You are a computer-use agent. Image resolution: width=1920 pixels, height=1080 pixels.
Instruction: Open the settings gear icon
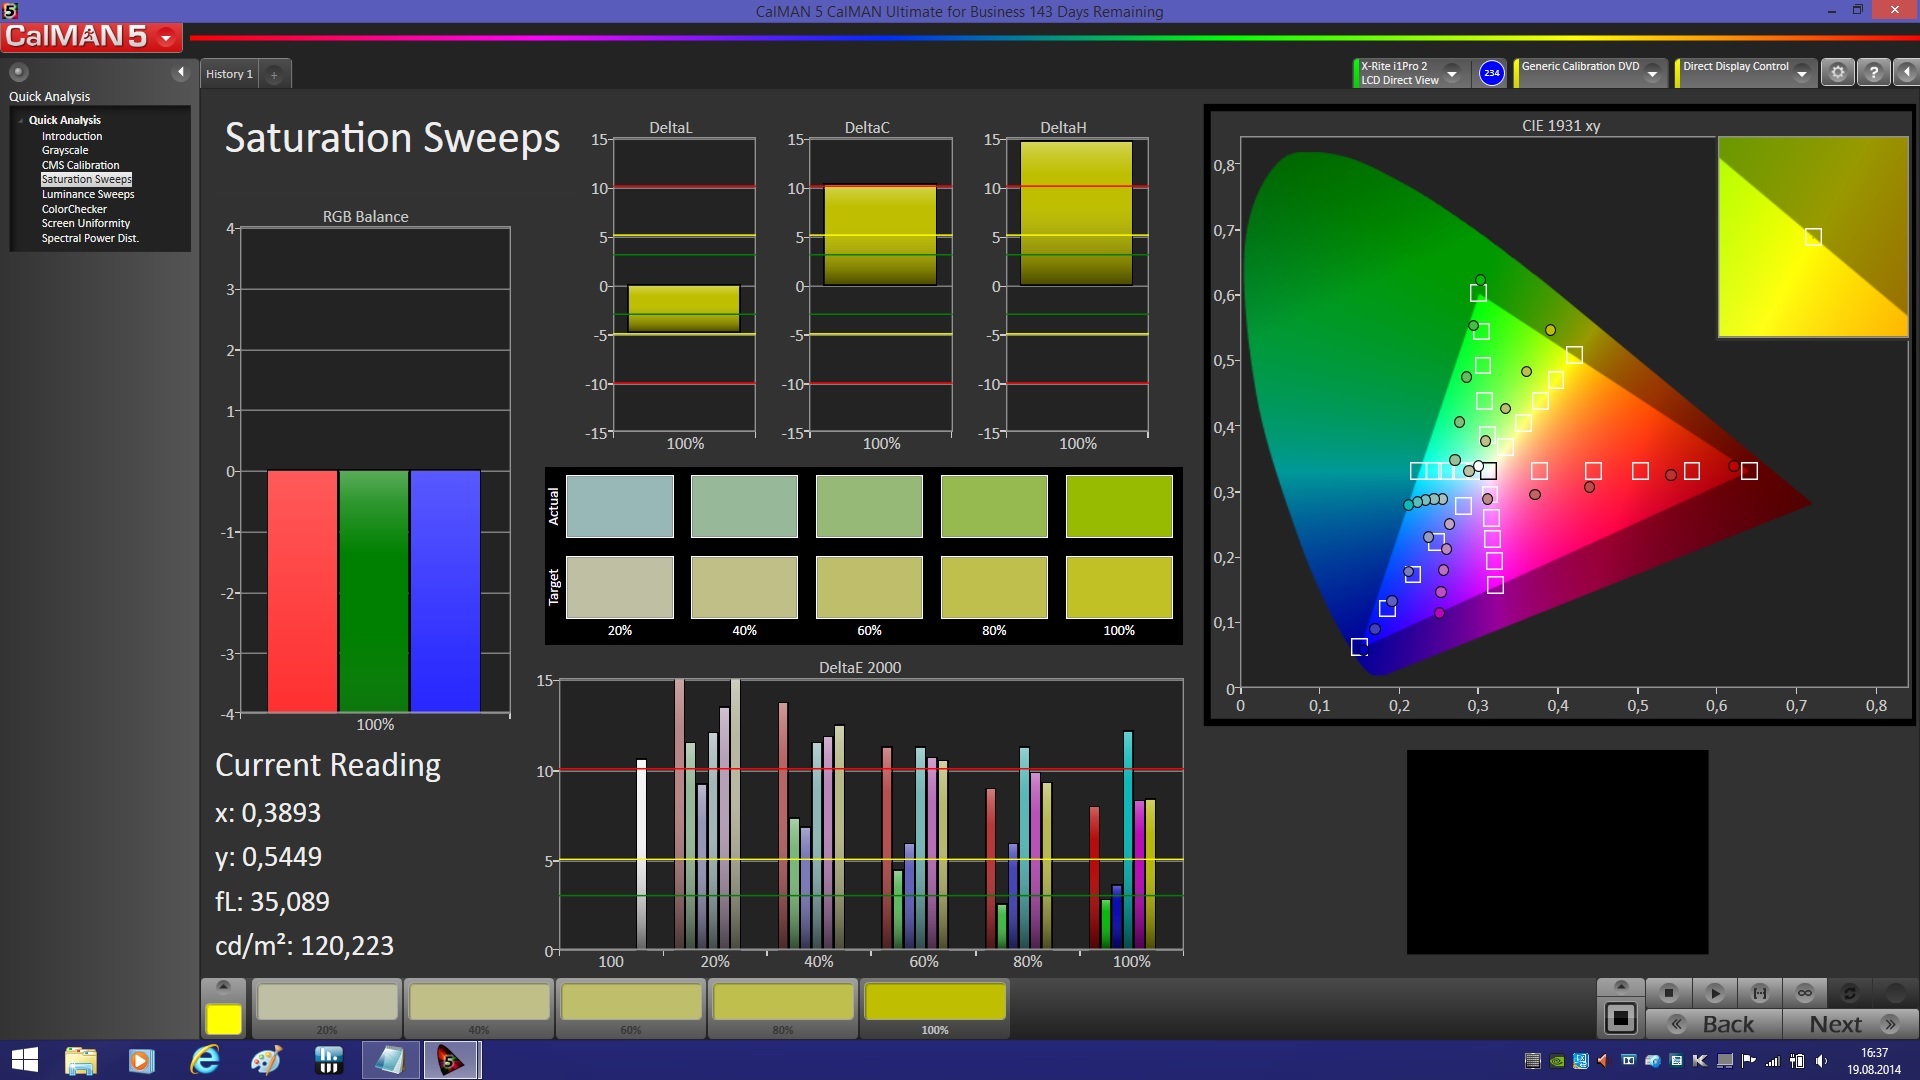1837,73
